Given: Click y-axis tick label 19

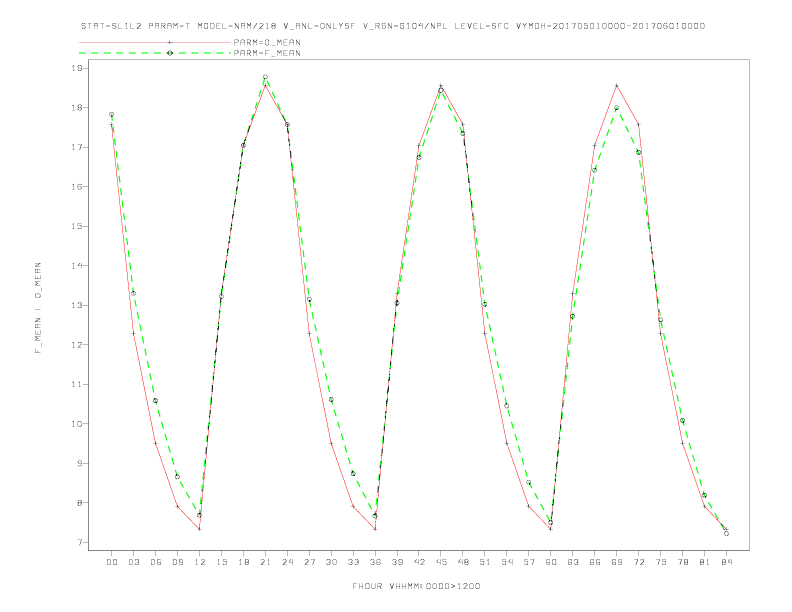Looking at the screenshot, I should point(77,68).
